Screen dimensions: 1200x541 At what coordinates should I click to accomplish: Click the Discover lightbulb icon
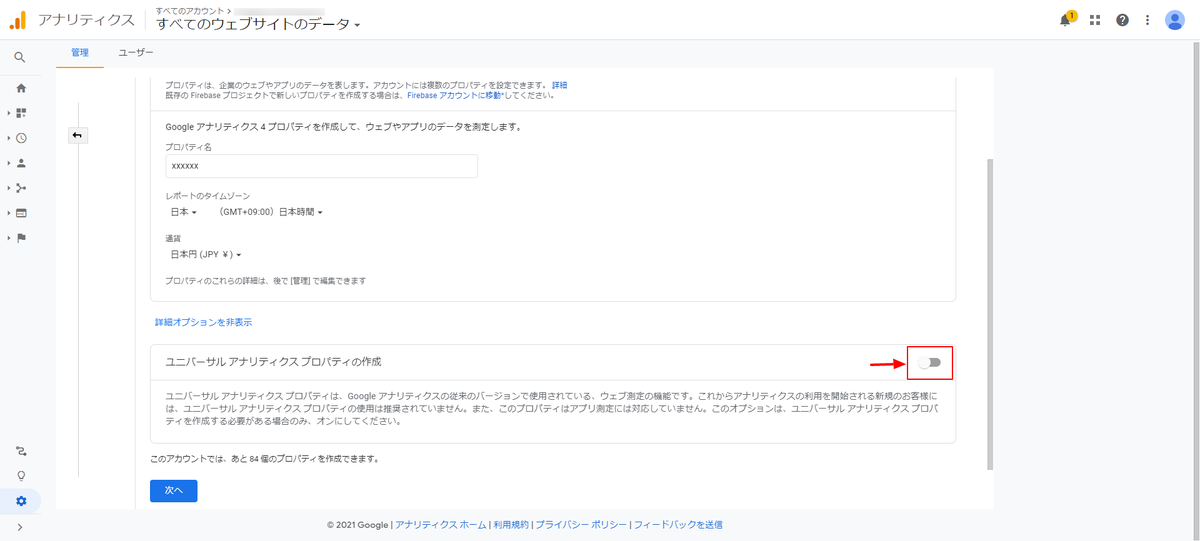click(x=21, y=476)
